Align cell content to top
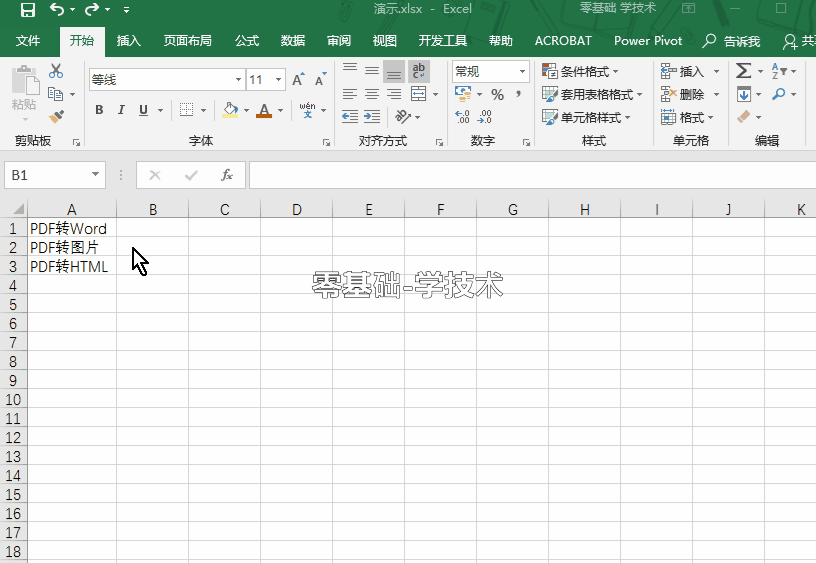 pos(350,68)
